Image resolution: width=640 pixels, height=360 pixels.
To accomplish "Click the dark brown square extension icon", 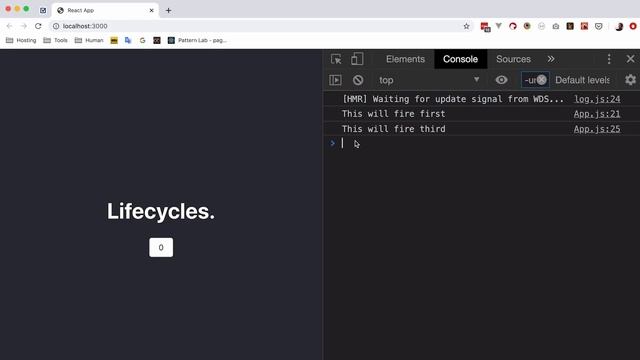I will click(x=570, y=26).
